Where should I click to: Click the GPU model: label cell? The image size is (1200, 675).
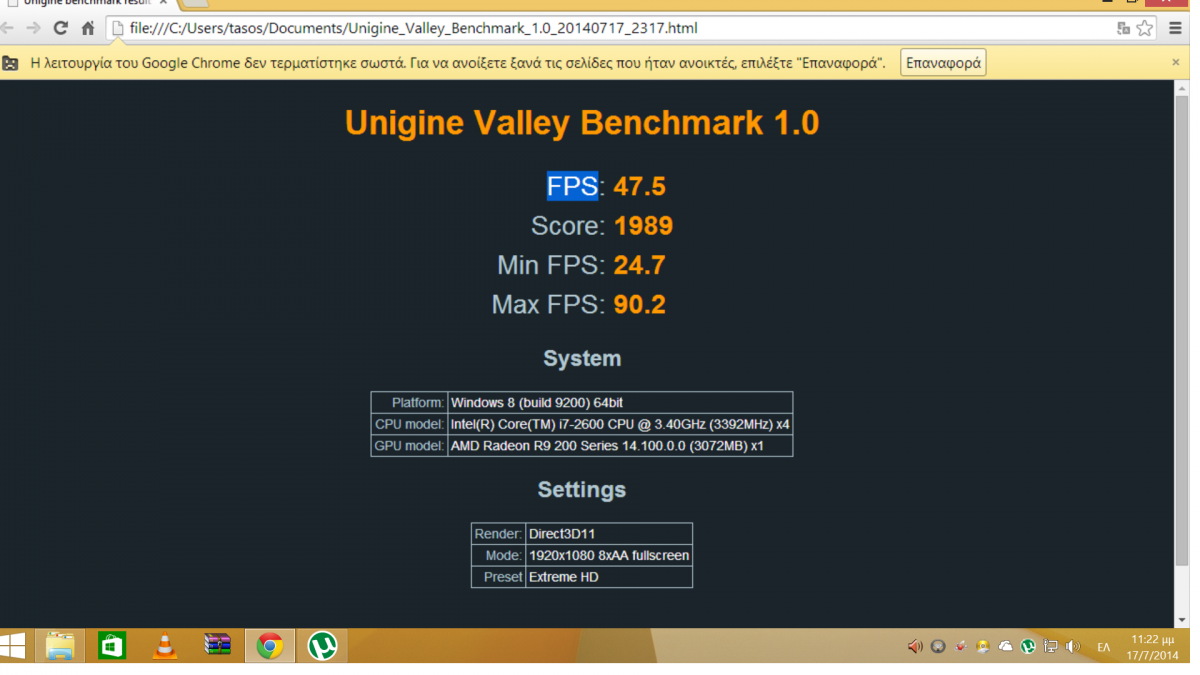point(409,446)
